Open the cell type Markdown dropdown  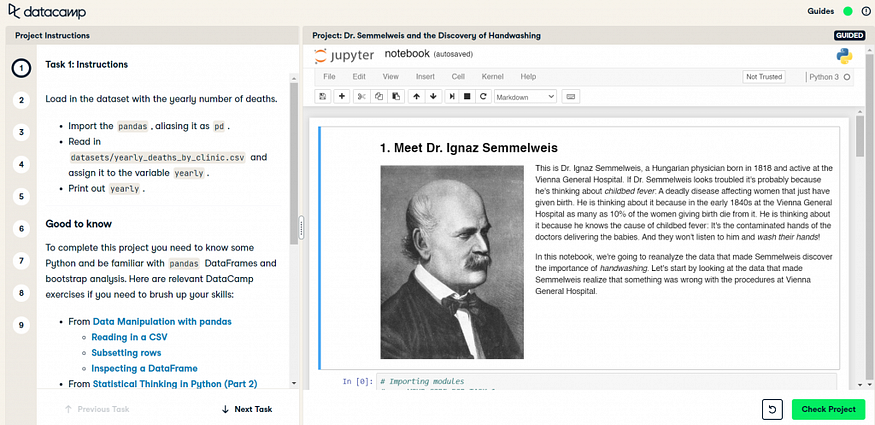tap(526, 96)
